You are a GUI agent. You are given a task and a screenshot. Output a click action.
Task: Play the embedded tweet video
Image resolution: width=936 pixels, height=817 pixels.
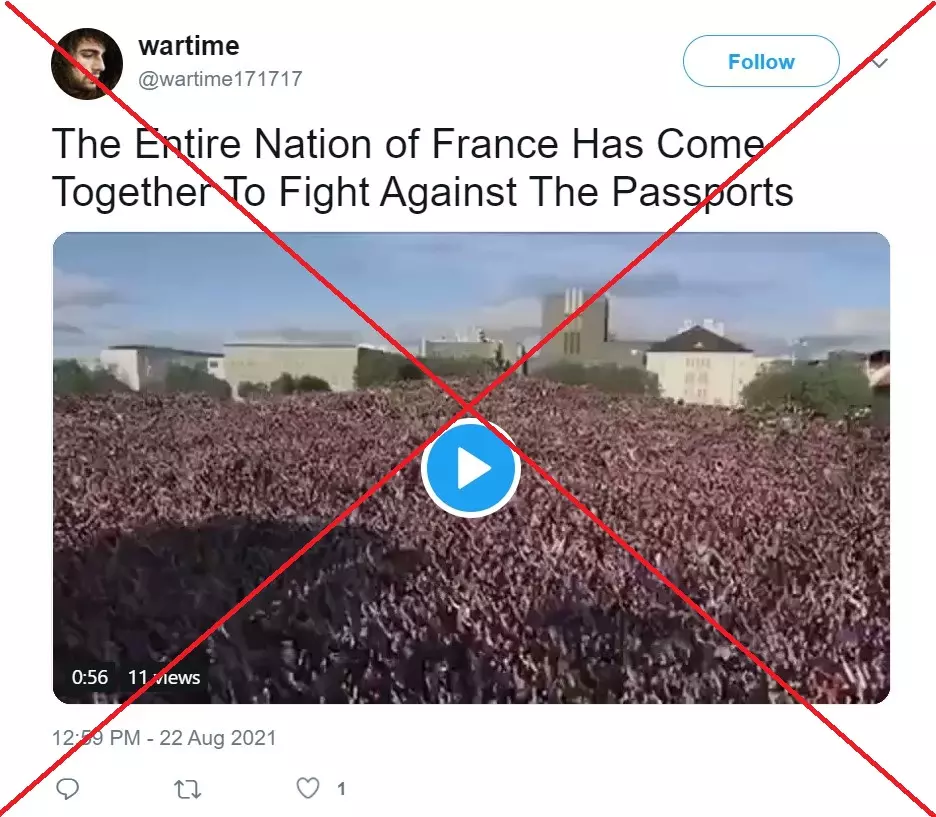point(471,468)
